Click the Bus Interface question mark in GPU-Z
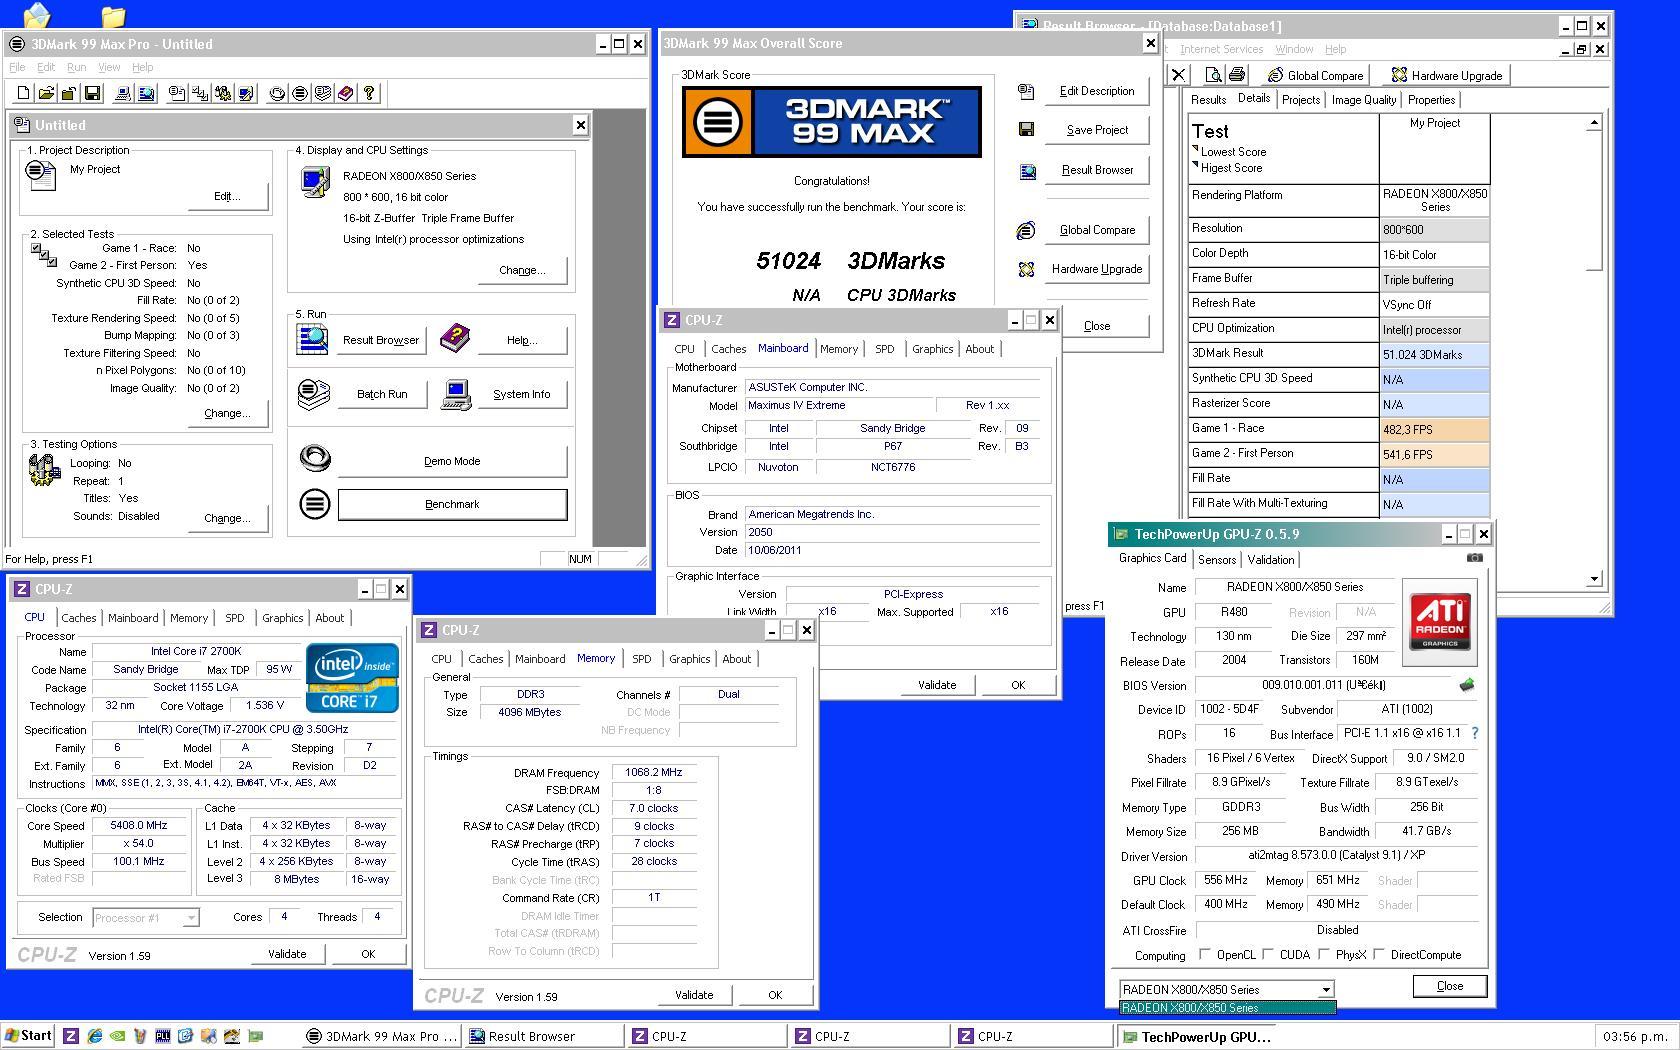1680x1050 pixels. coord(1475,733)
